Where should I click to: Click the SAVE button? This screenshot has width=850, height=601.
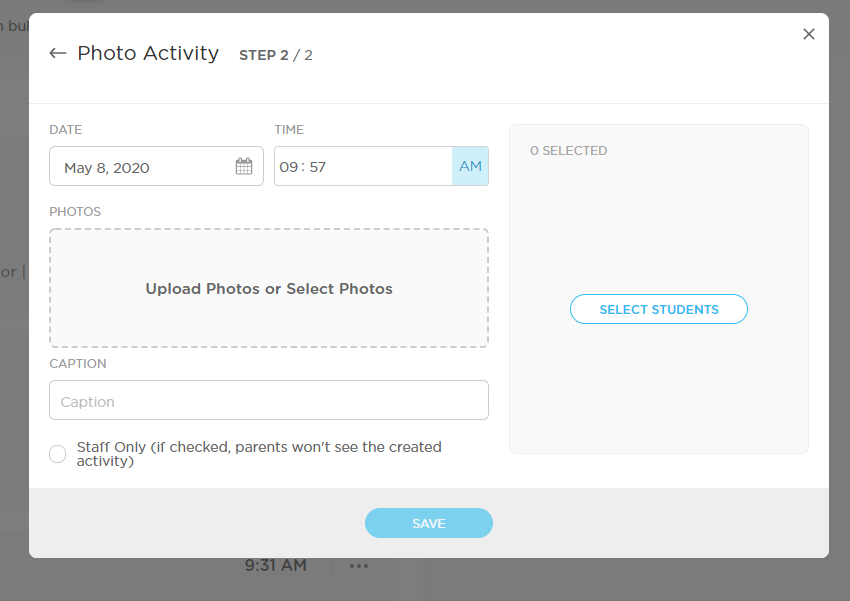(428, 523)
